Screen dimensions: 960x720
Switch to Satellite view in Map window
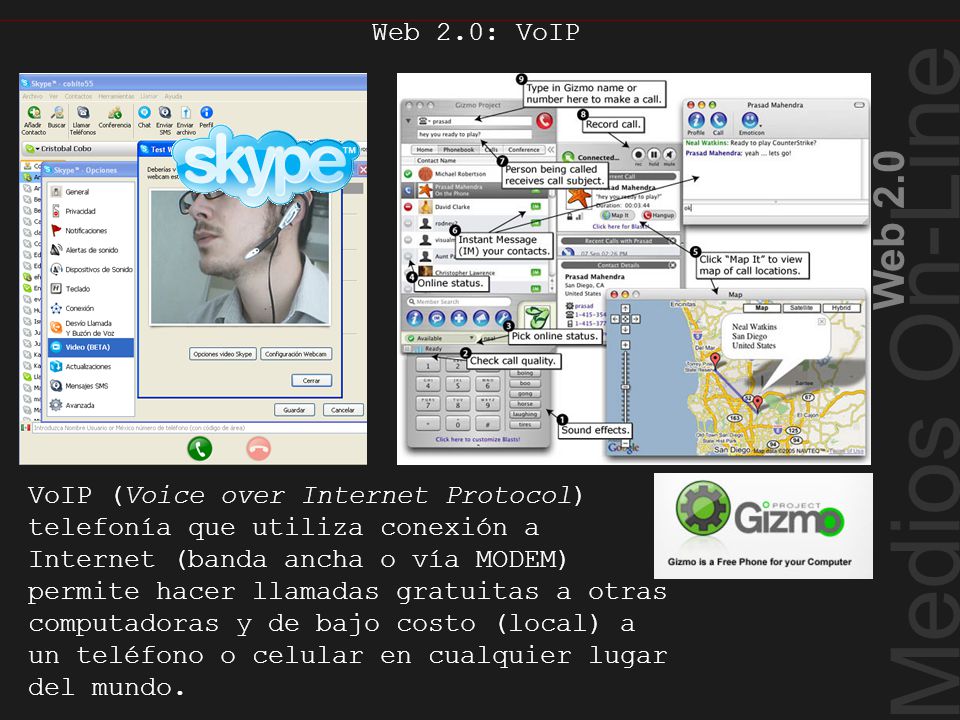(x=801, y=308)
